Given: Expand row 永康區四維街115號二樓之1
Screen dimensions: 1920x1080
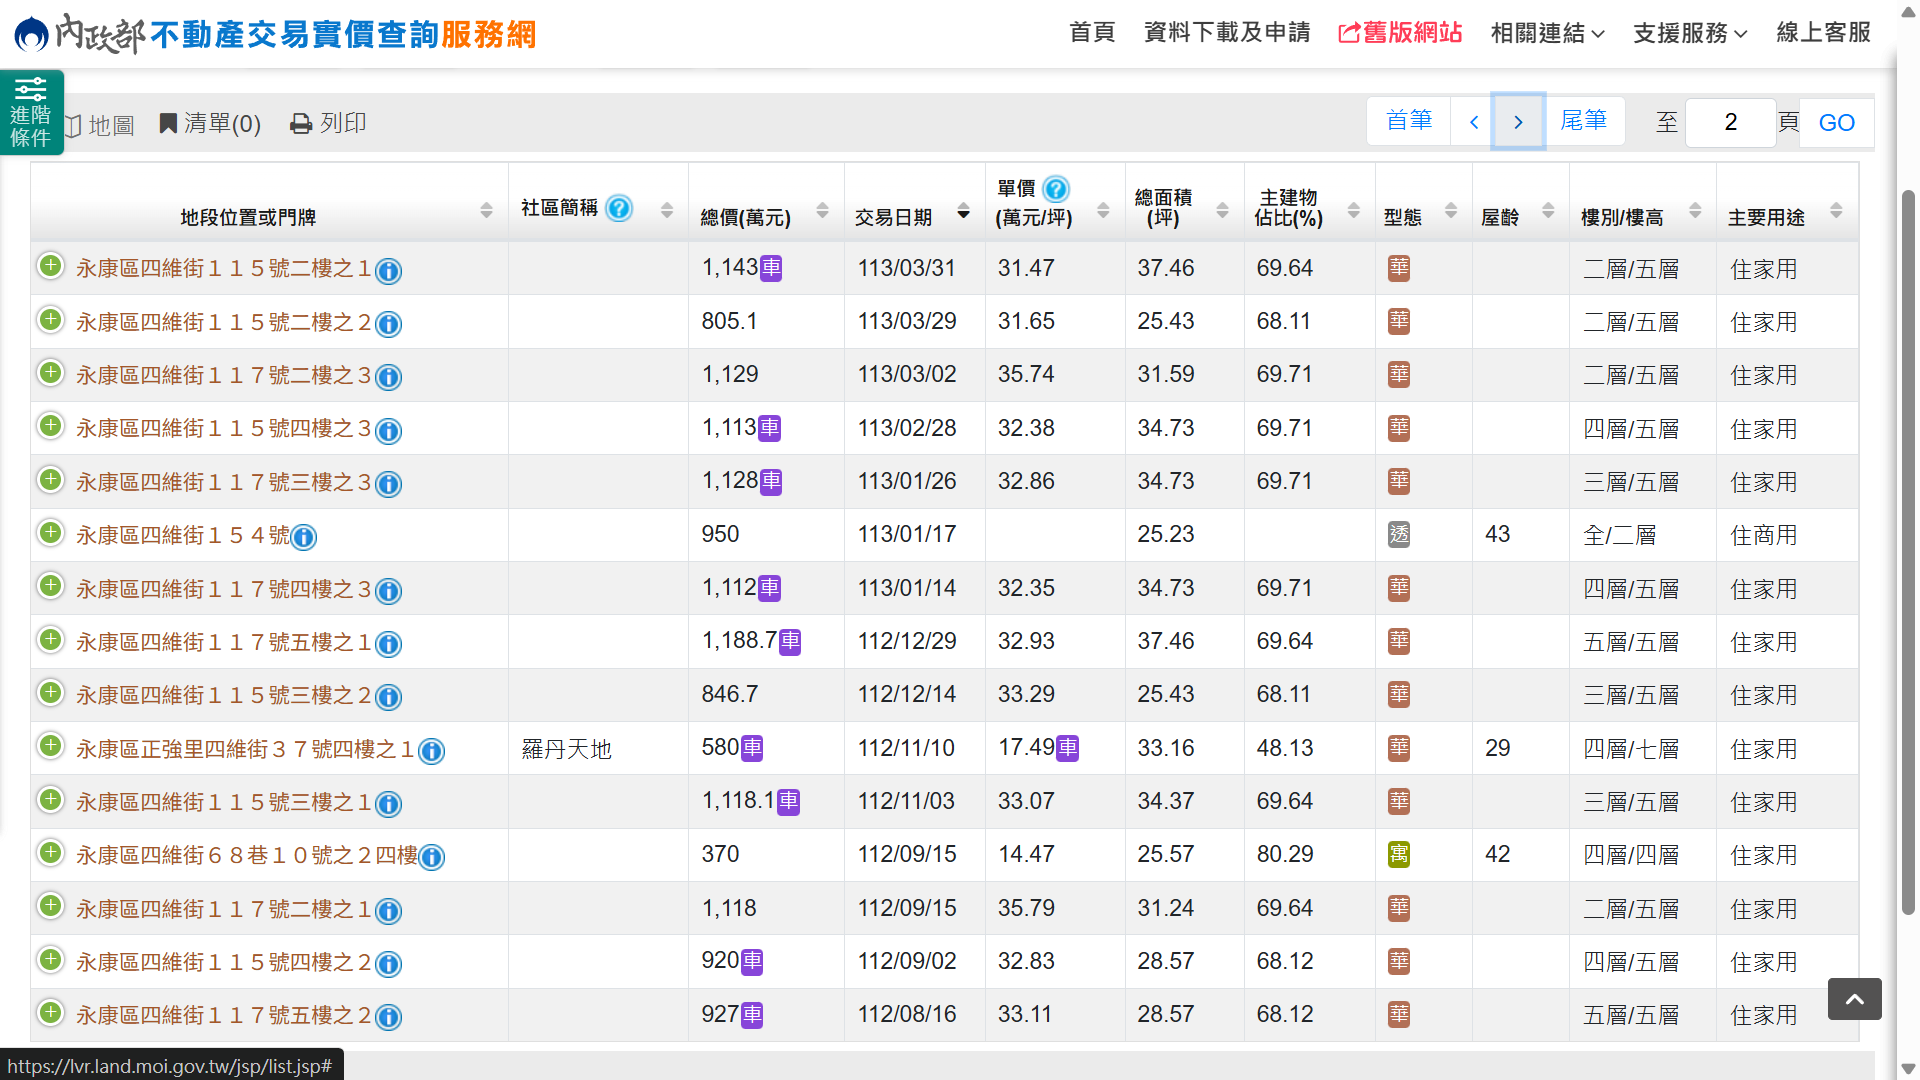Looking at the screenshot, I should tap(50, 266).
